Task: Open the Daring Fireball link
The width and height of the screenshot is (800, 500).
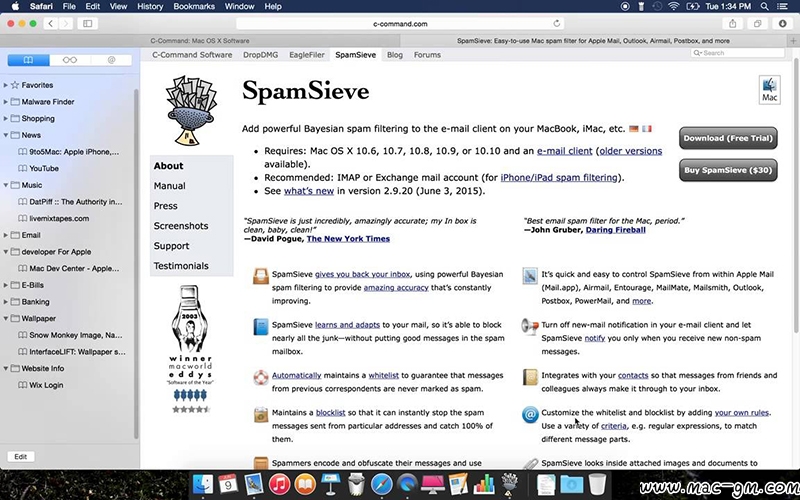Action: coord(615,230)
